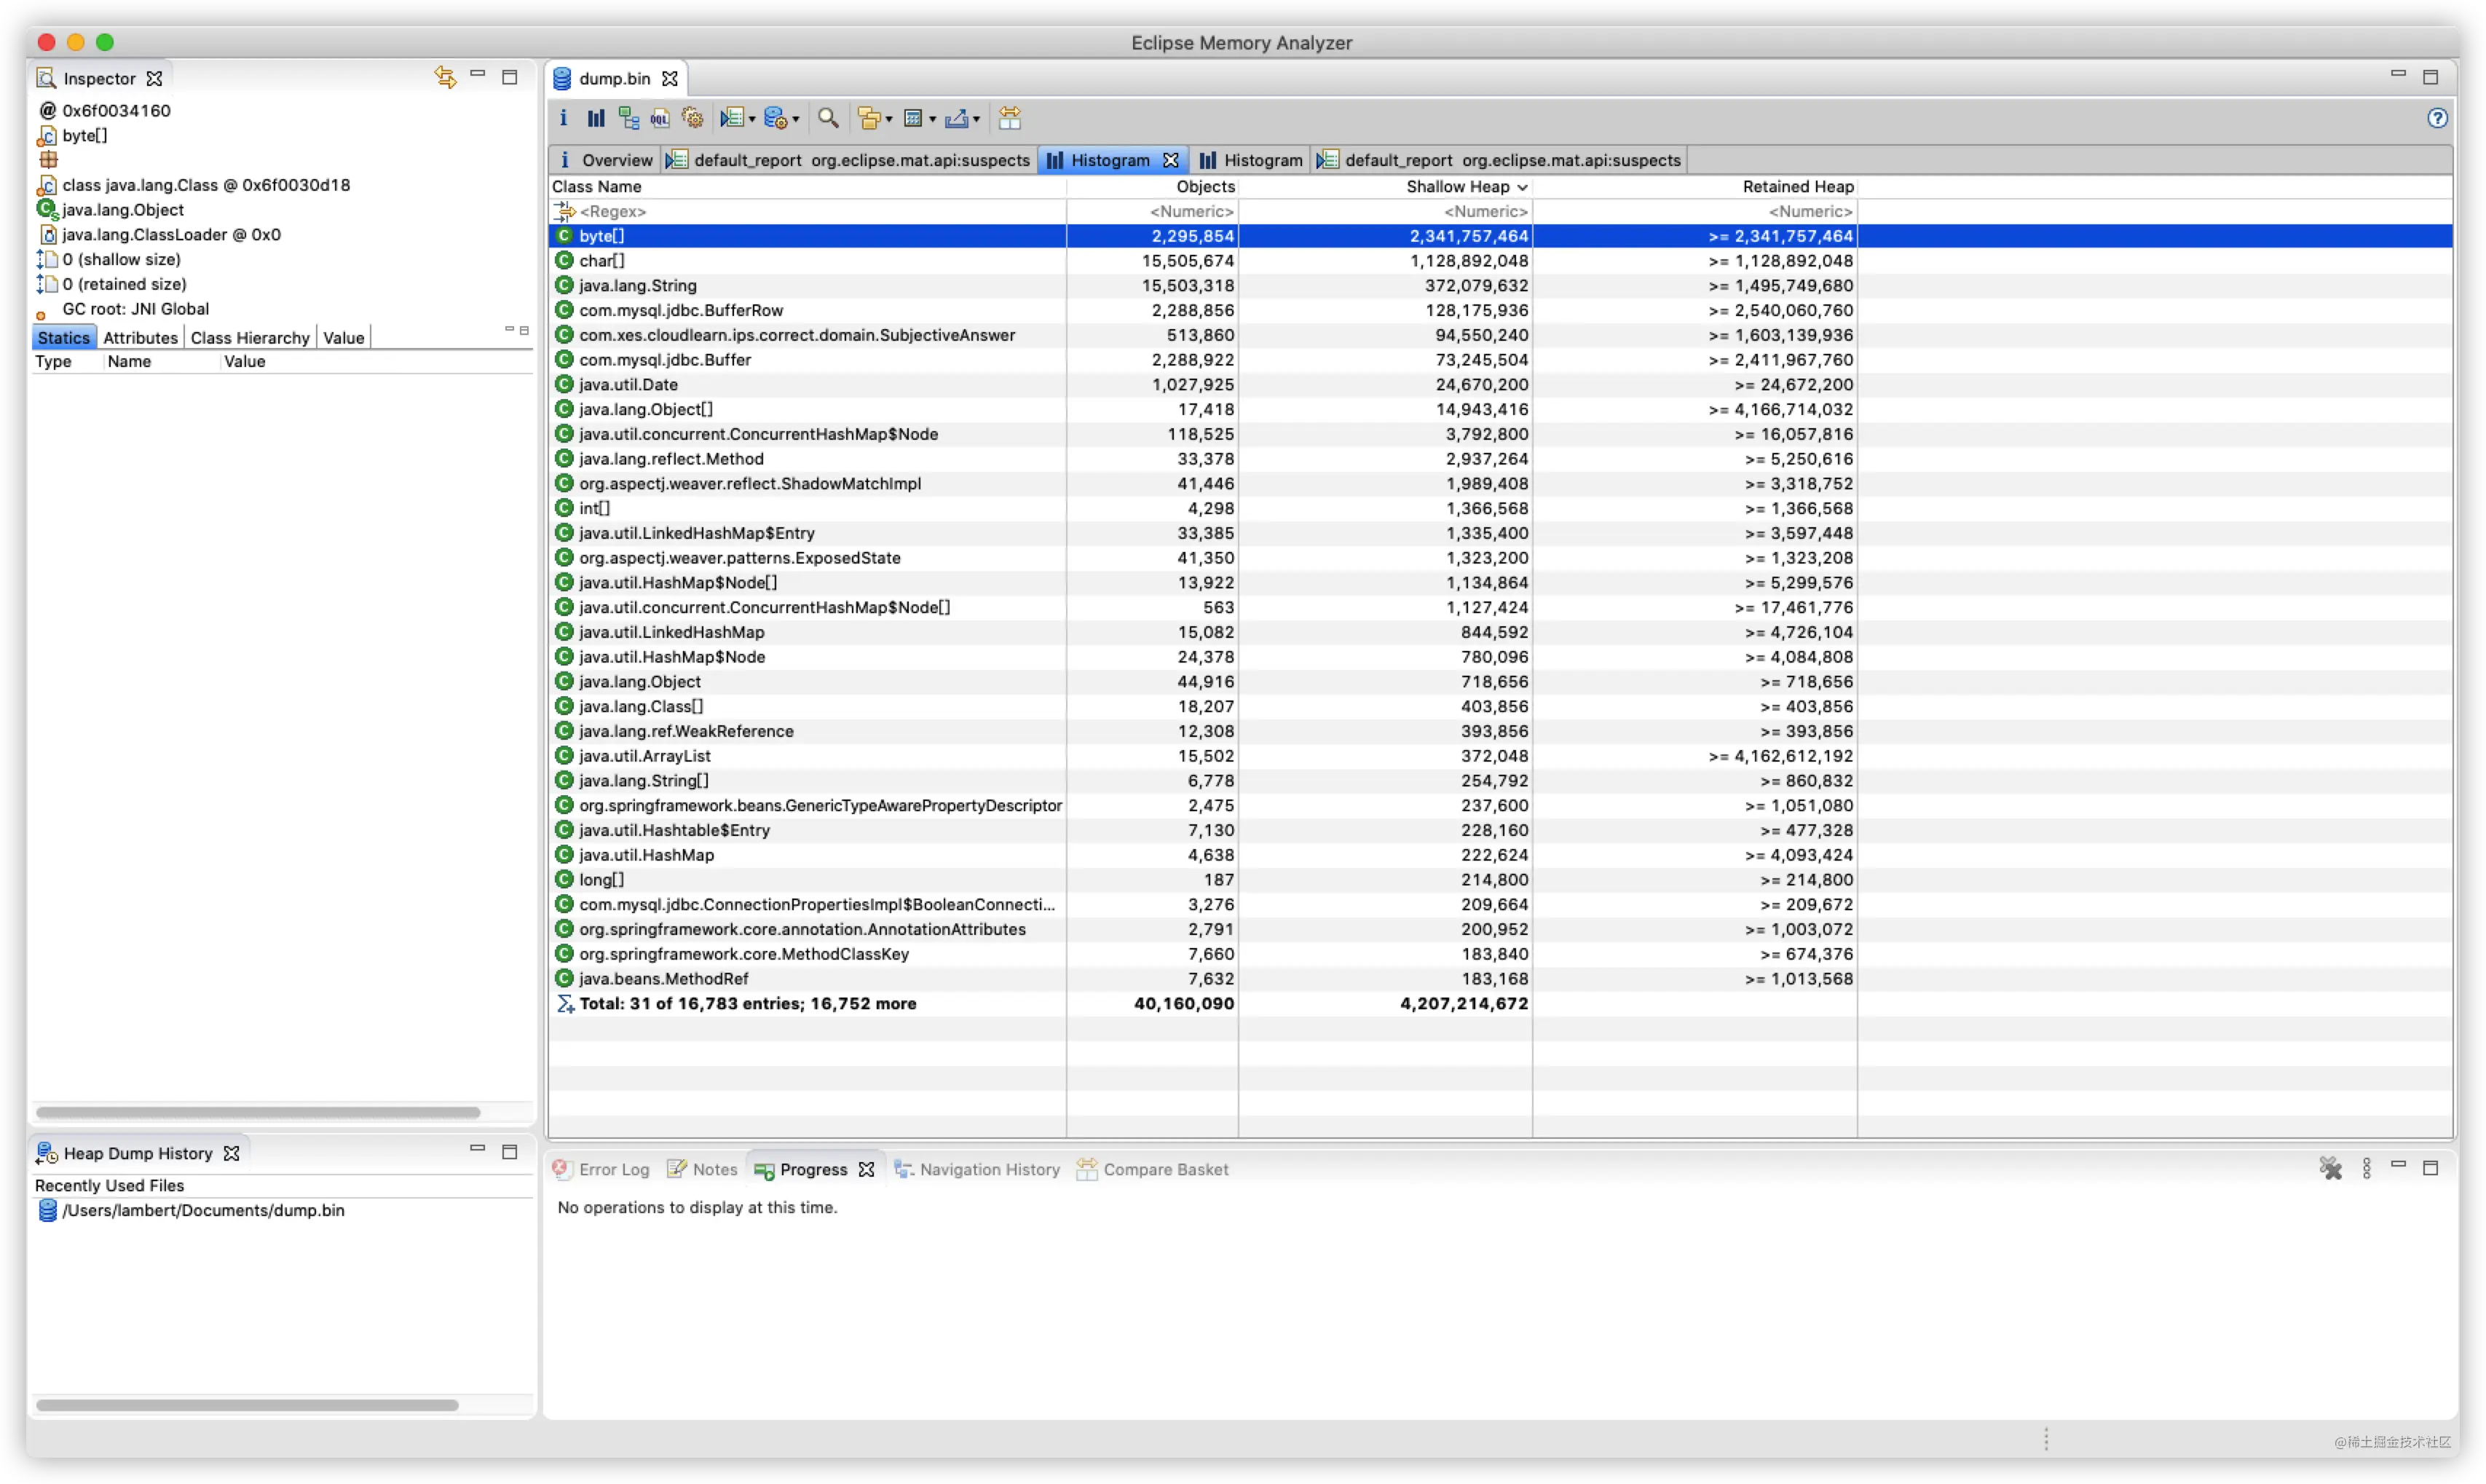Expand the export dropdown arrow
The height and width of the screenshot is (1484, 2486).
977,120
